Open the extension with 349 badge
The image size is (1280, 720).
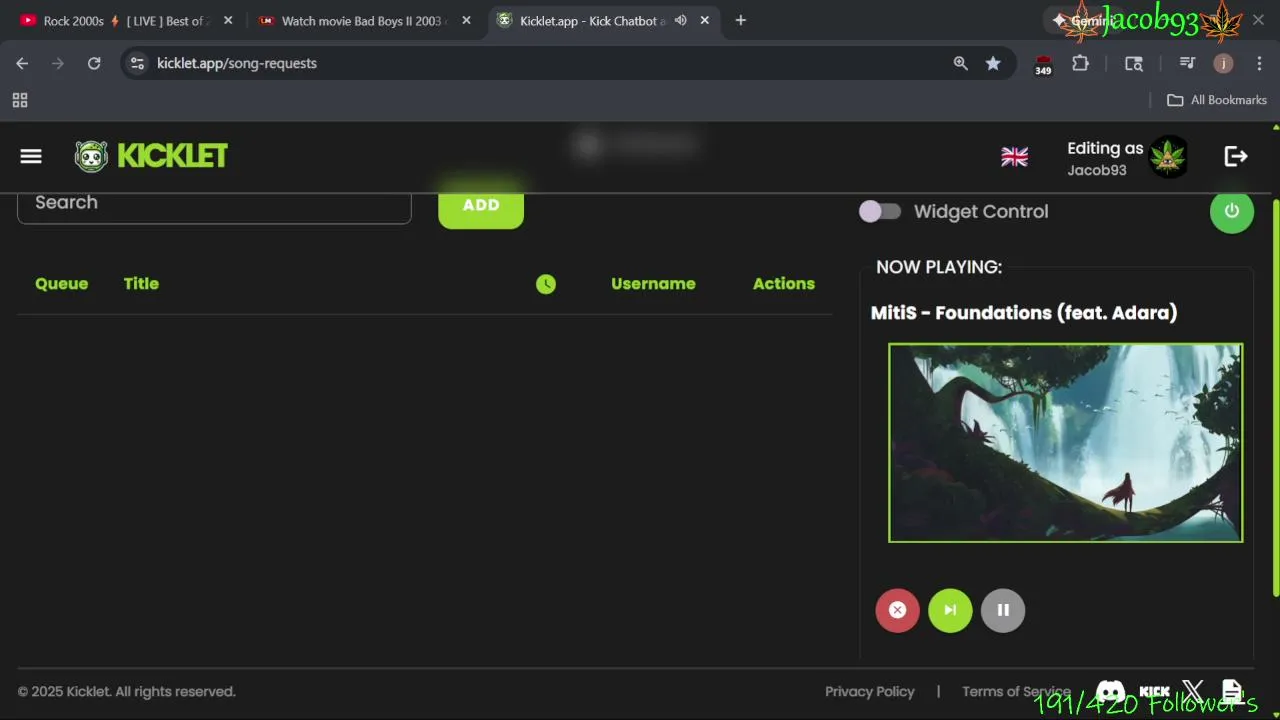[1043, 64]
